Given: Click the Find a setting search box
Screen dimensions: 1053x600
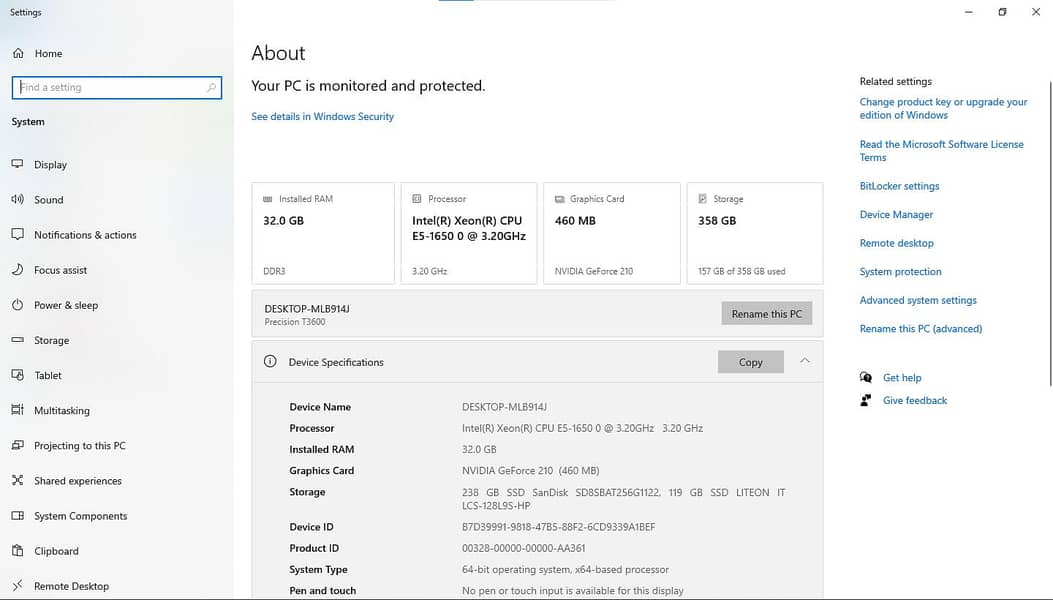Looking at the screenshot, I should coord(117,87).
